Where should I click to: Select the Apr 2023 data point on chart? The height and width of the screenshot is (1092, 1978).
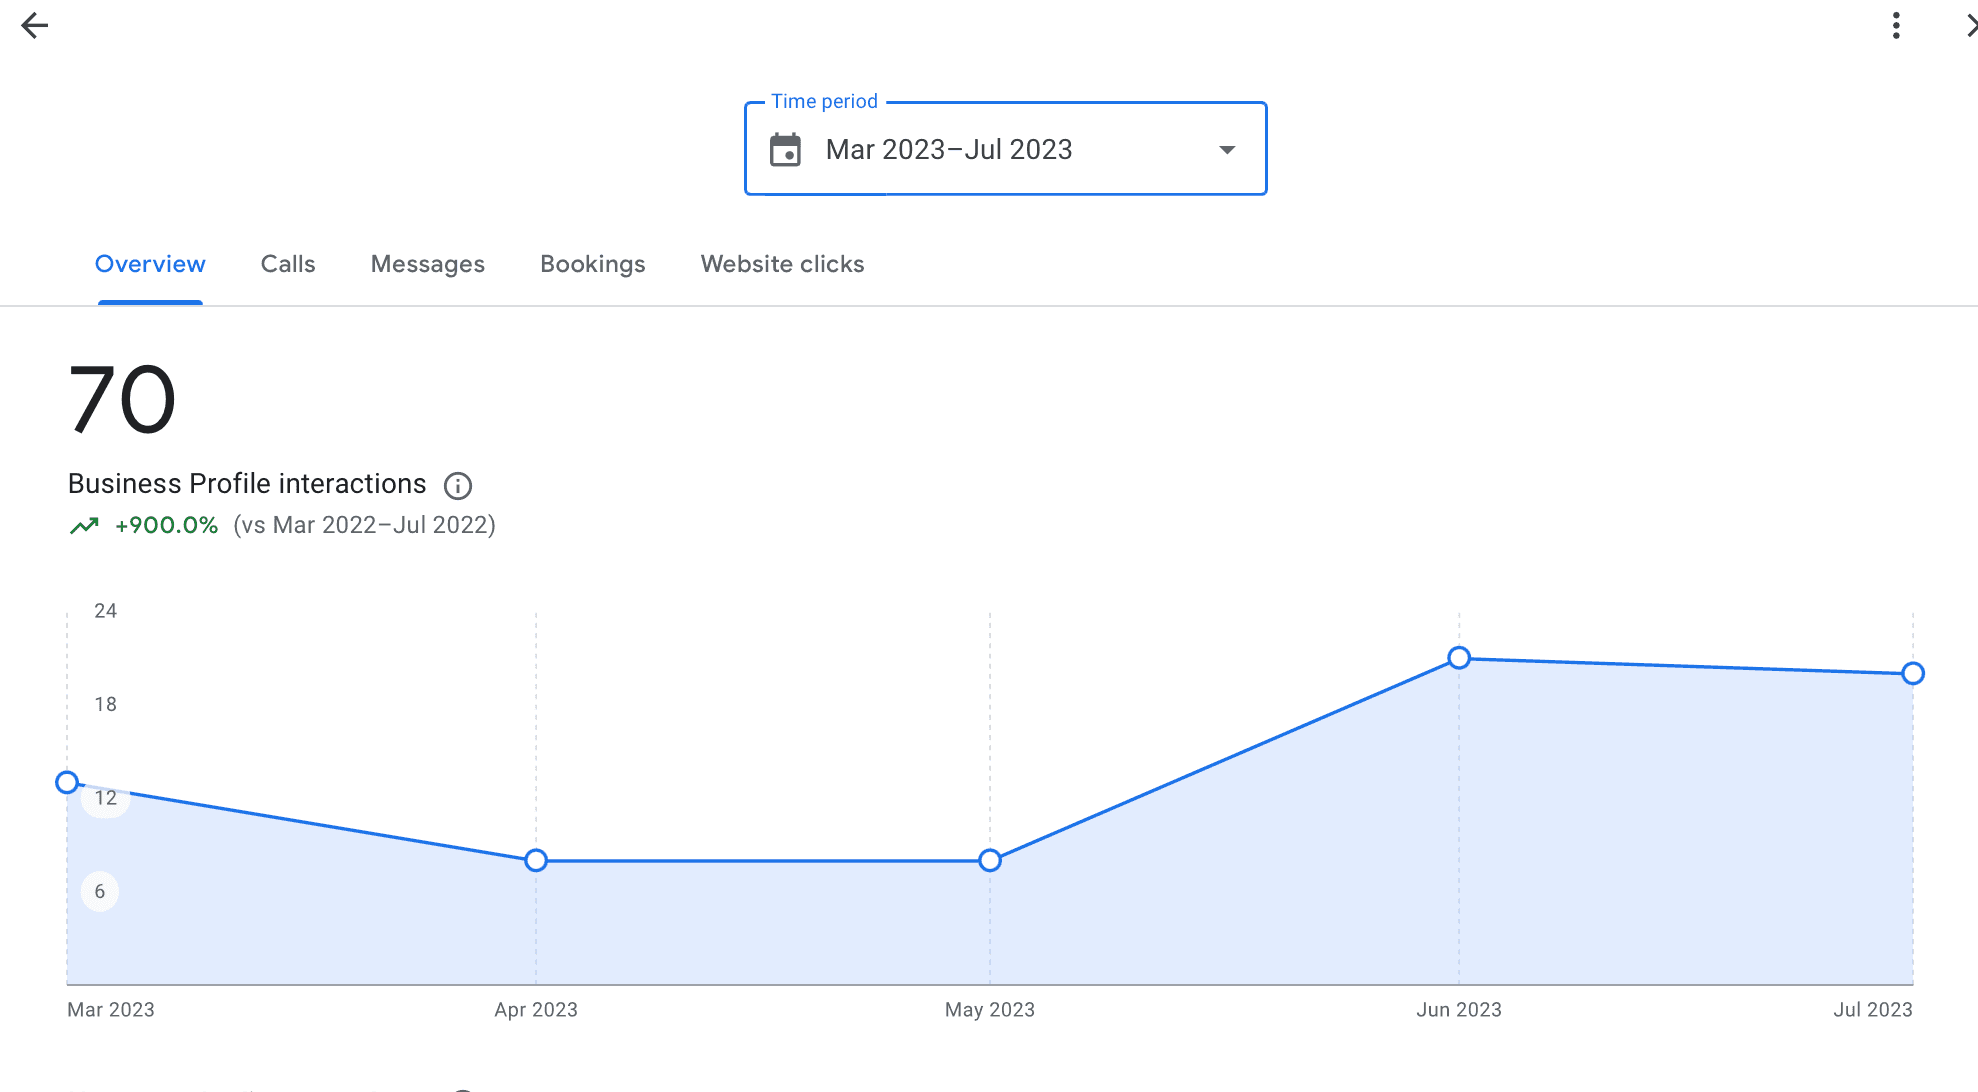pyautogui.click(x=536, y=860)
